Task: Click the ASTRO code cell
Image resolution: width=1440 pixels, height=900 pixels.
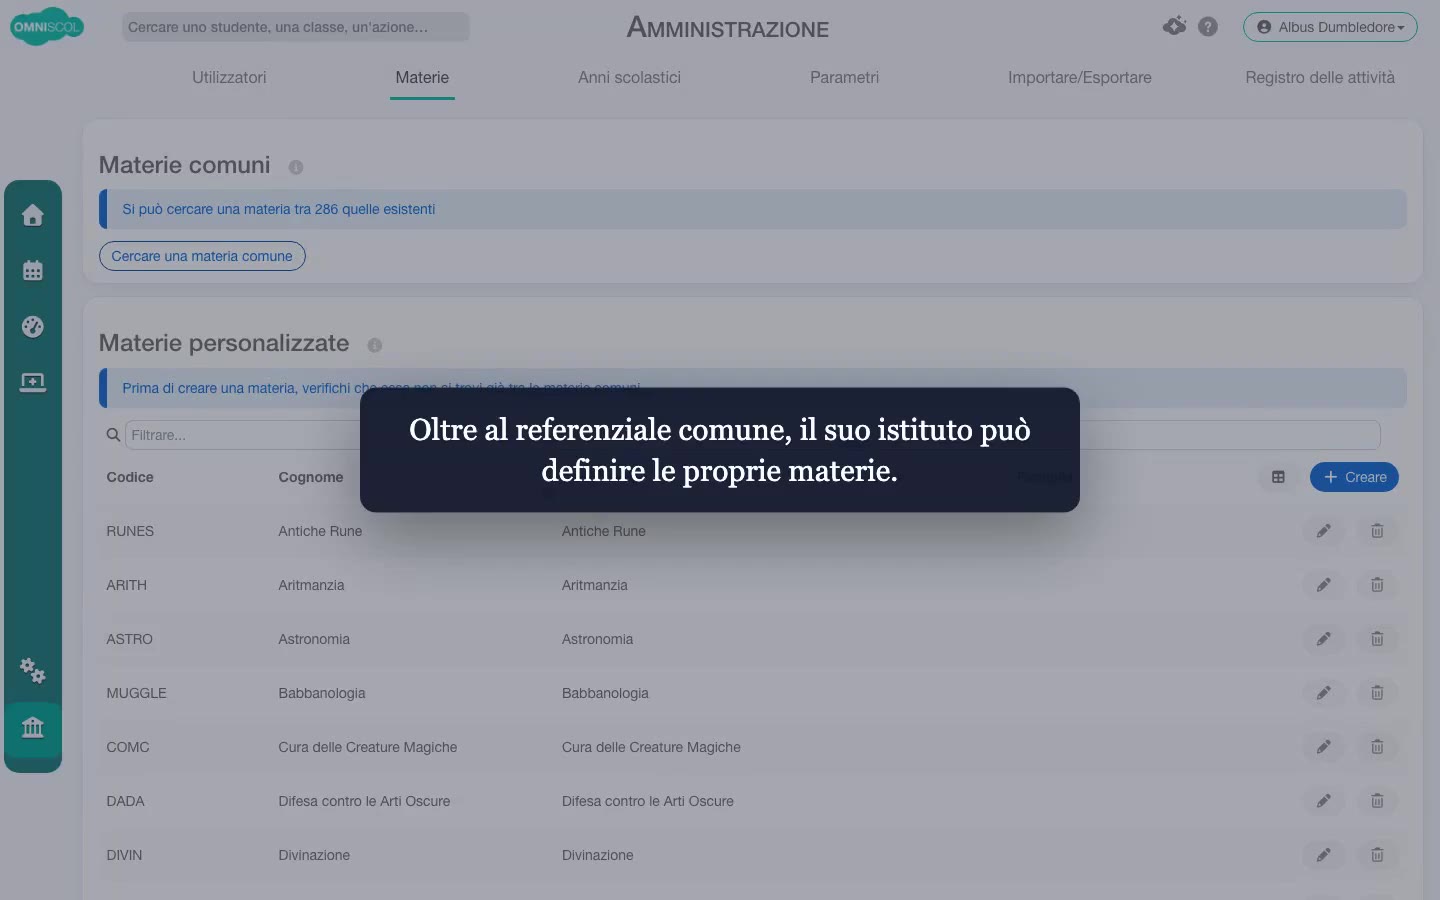Action: coord(130,639)
